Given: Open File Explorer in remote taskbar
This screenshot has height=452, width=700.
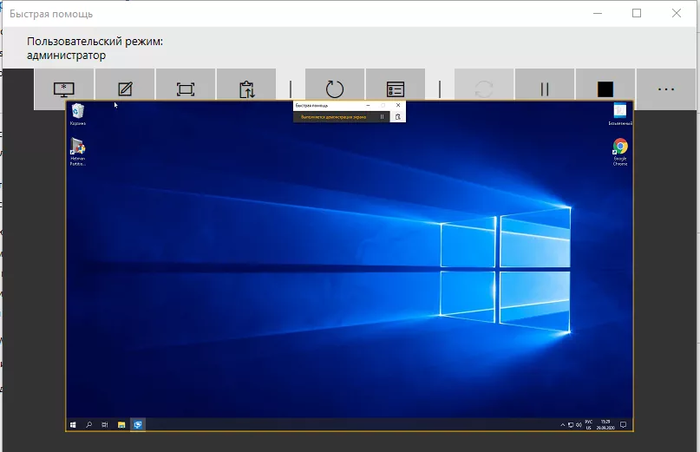Looking at the screenshot, I should click(121, 424).
